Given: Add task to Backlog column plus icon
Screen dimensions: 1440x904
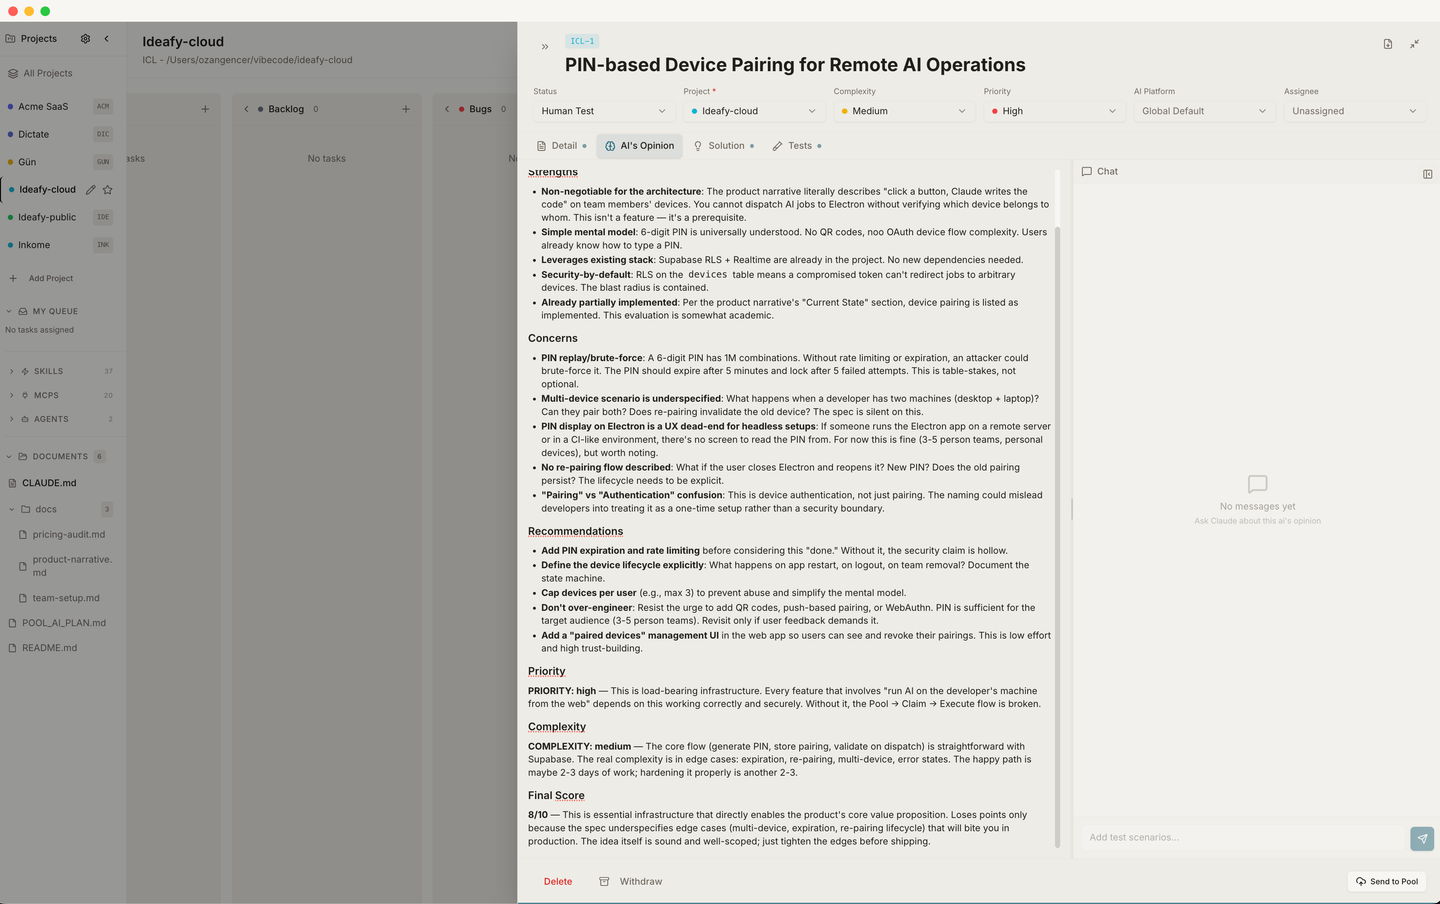Looking at the screenshot, I should 406,109.
